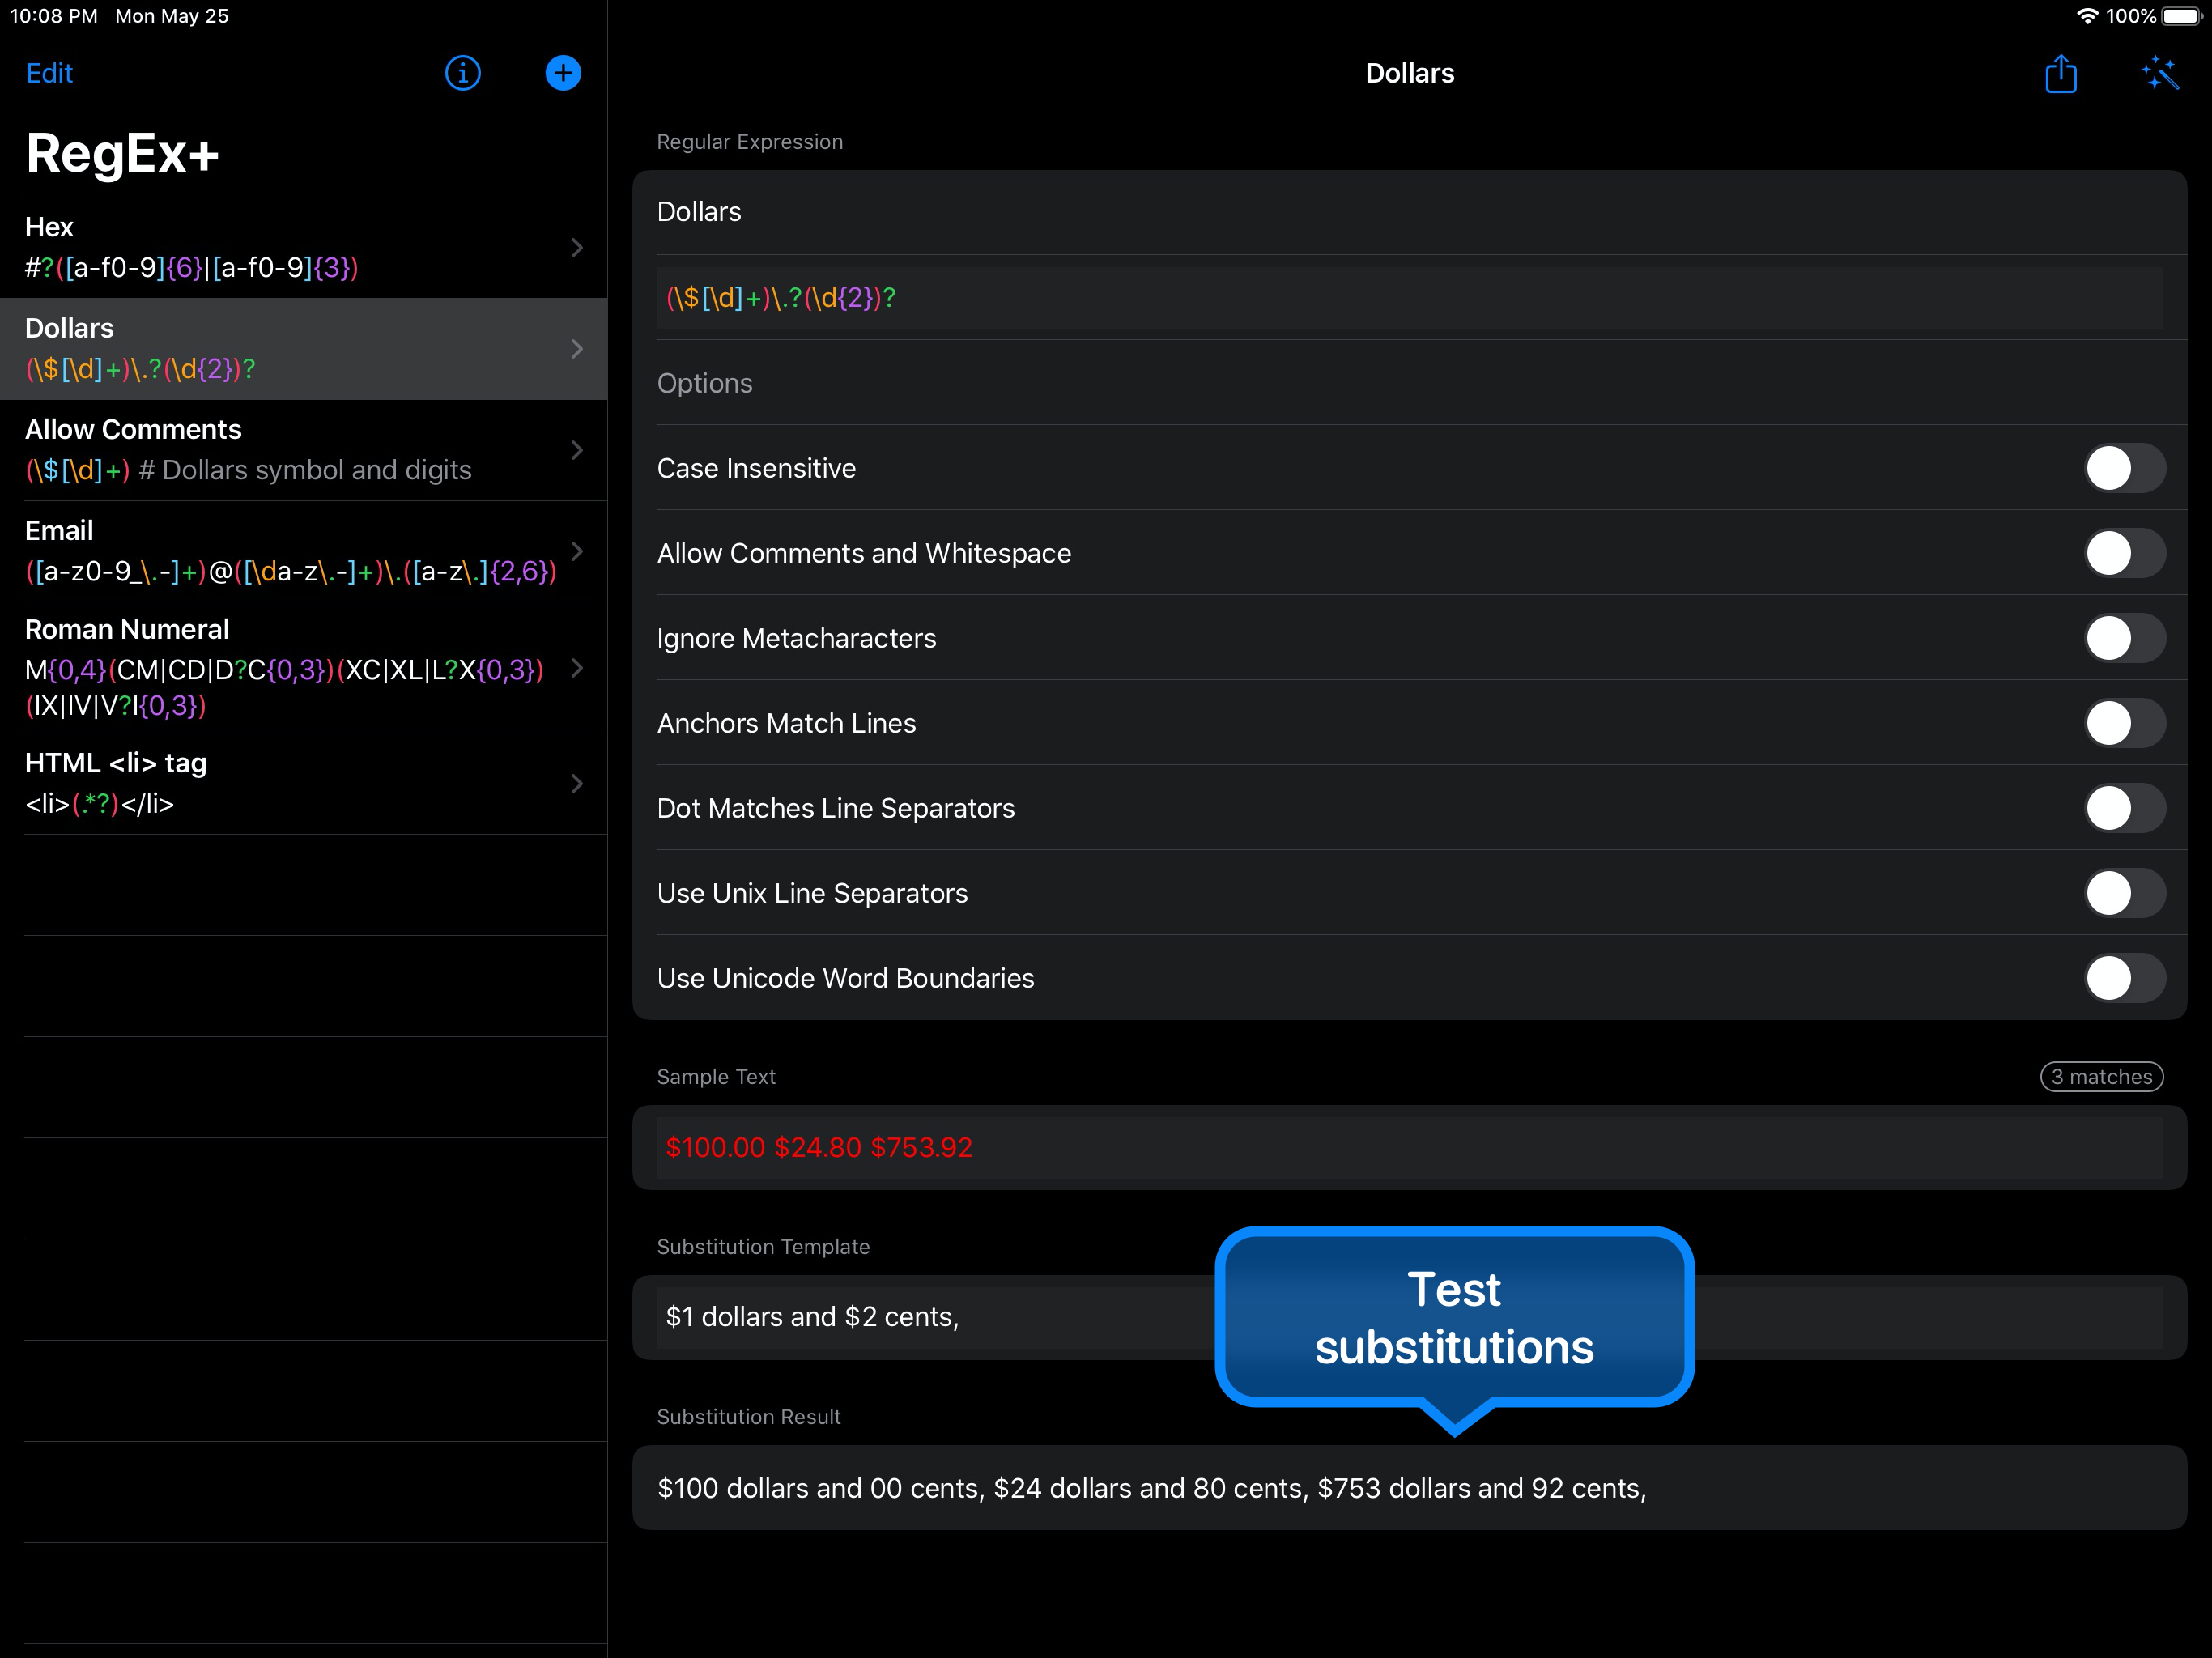Screen dimensions: 2212x1658
Task: Open the share sheet icon
Action: point(2060,74)
